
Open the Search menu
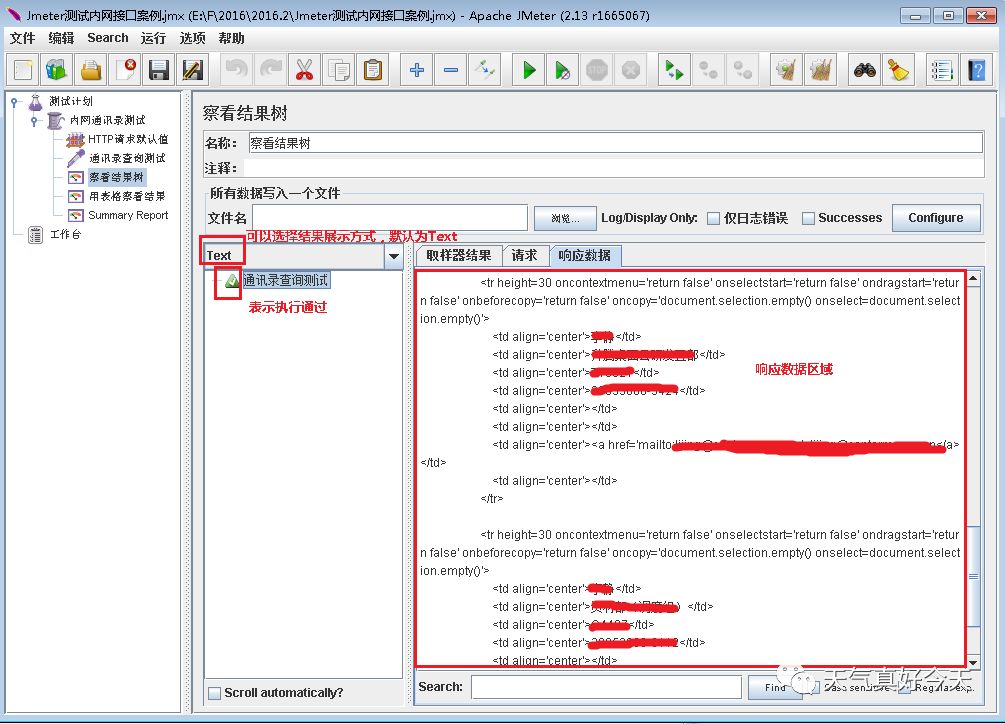click(108, 38)
